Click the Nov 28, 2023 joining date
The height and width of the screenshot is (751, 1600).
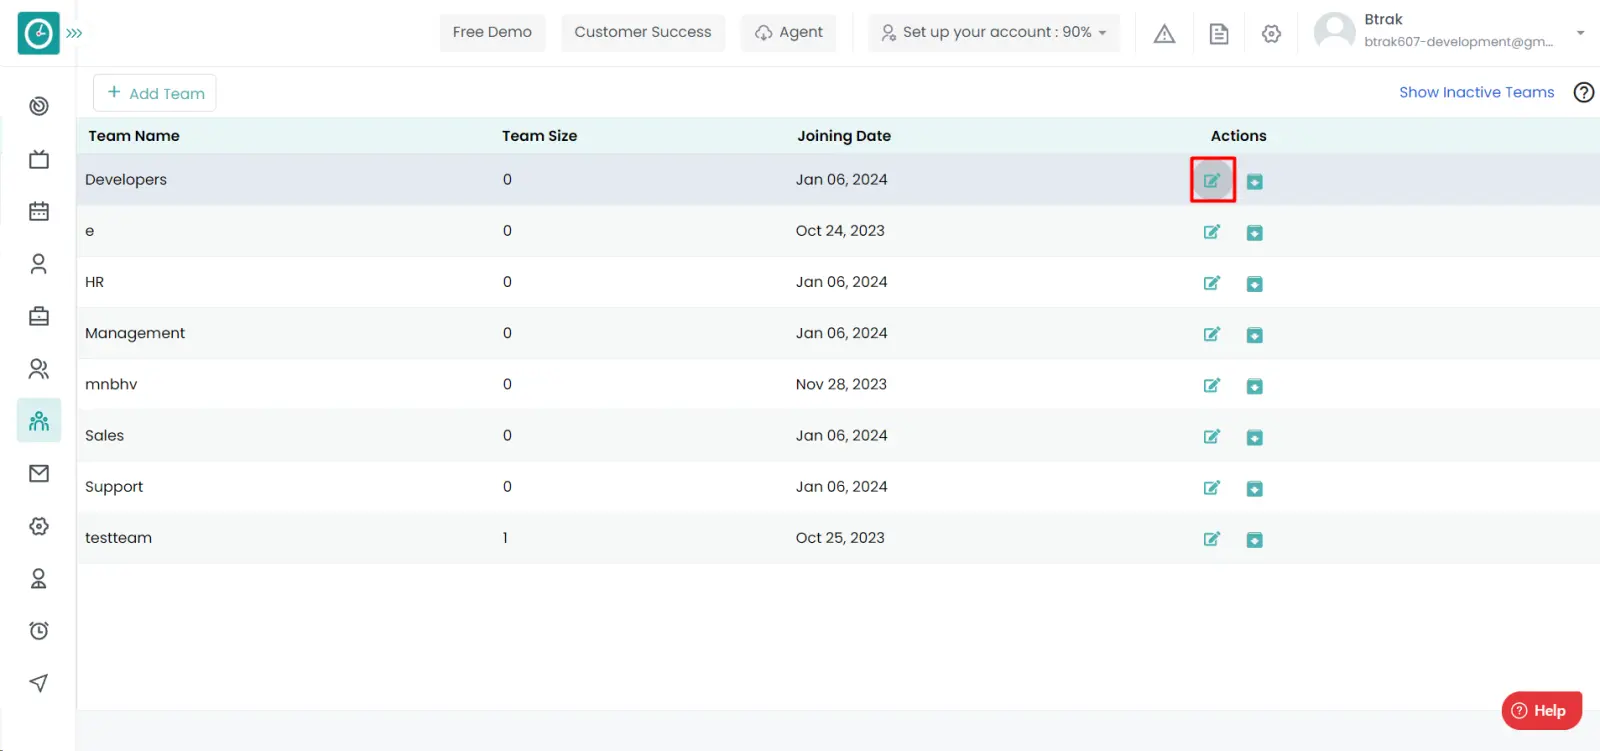coord(841,384)
